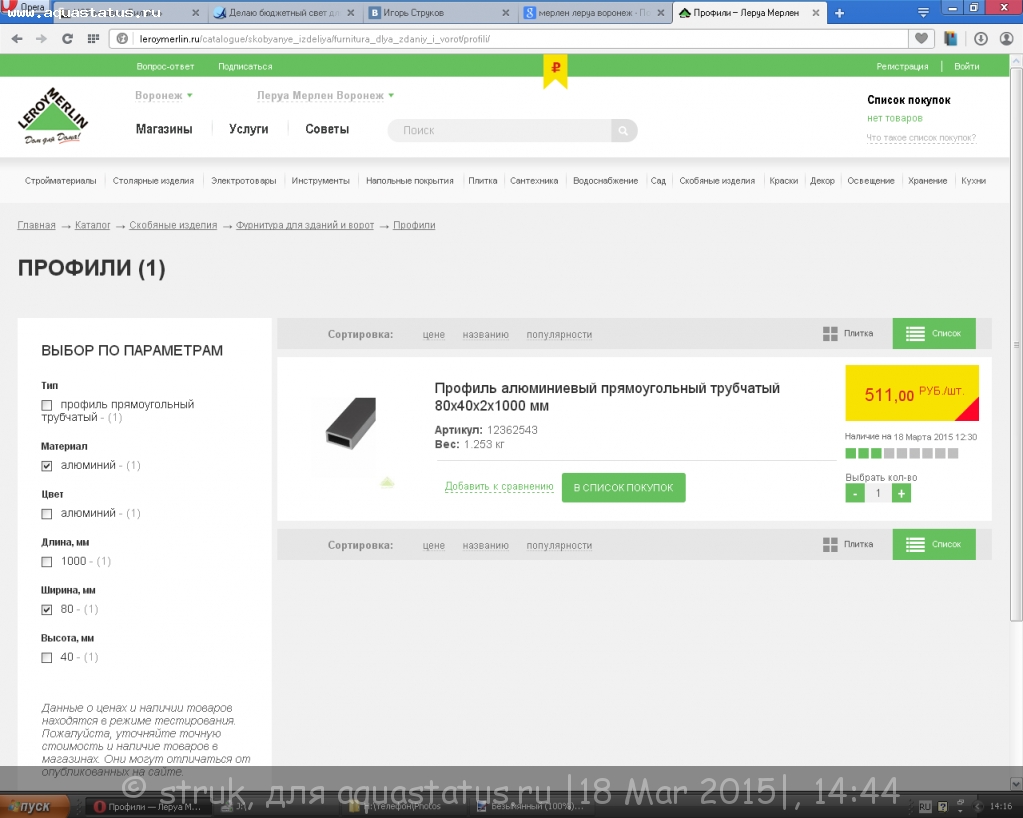Click the stock availability indicator bar

coord(901,453)
